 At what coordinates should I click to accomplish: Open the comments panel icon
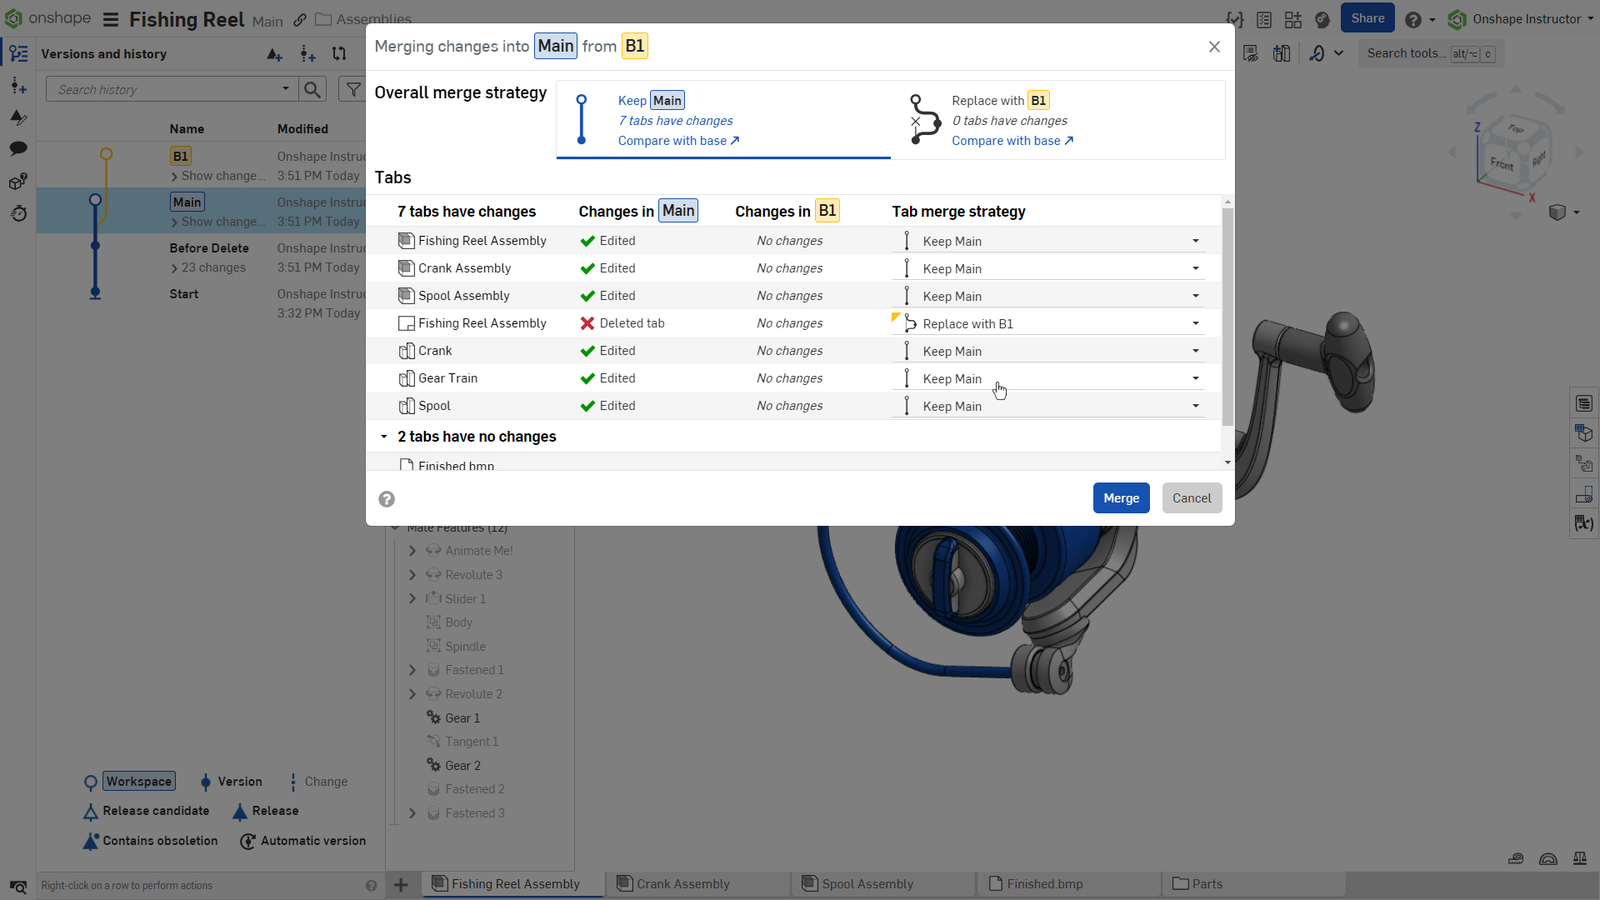pos(18,149)
